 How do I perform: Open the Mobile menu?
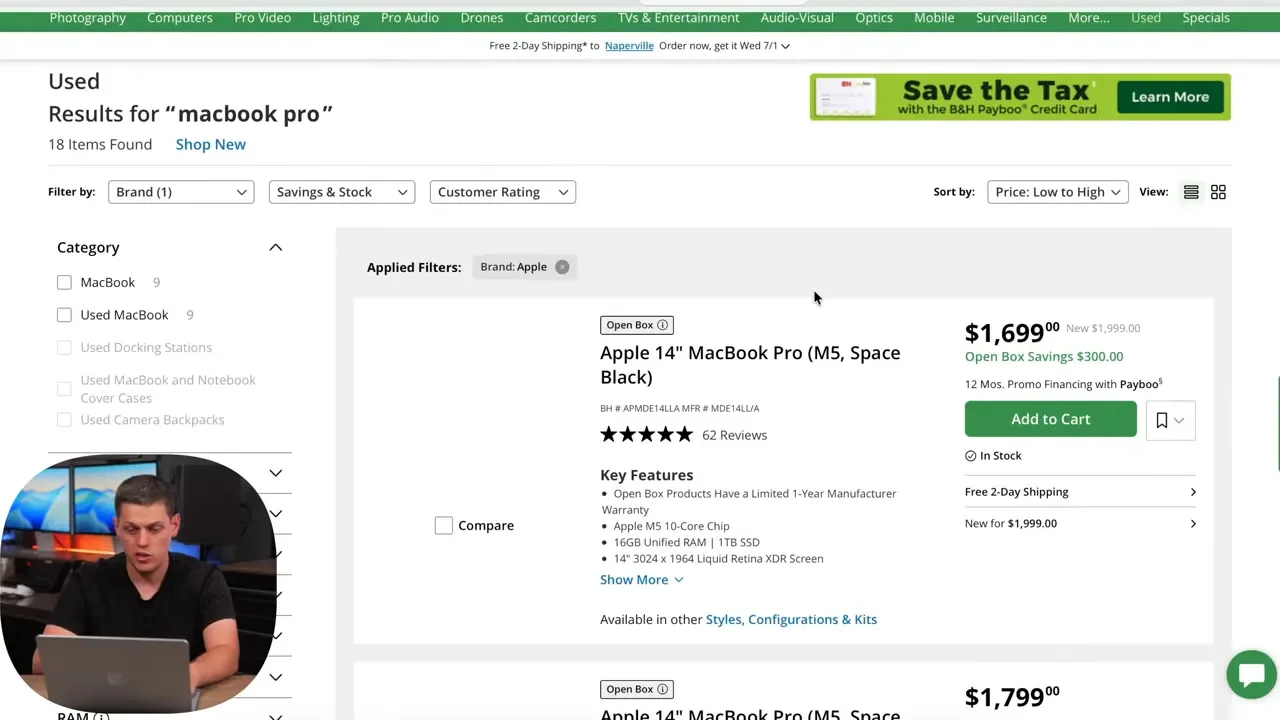point(934,18)
